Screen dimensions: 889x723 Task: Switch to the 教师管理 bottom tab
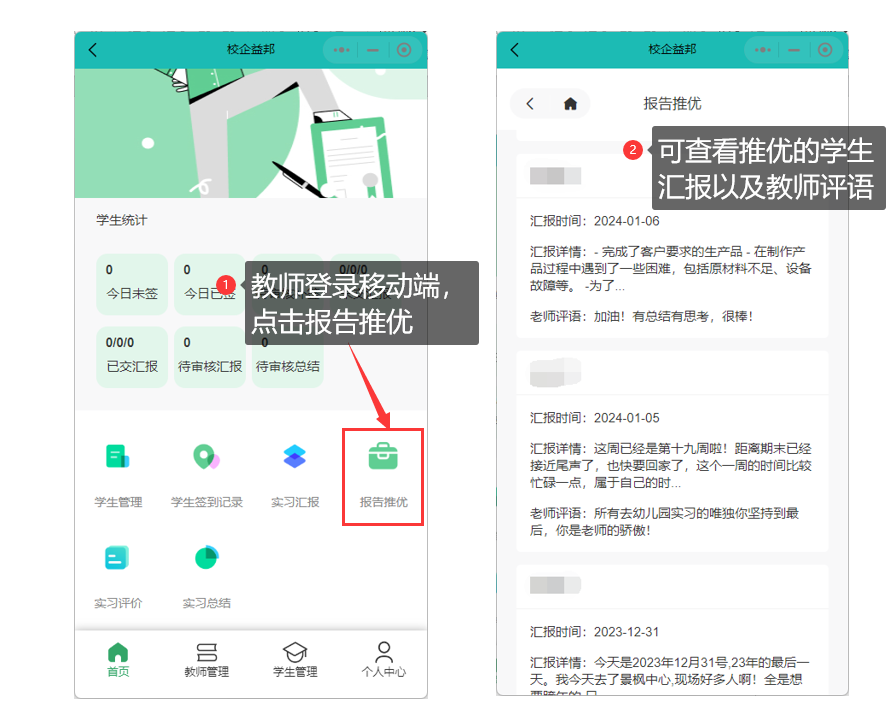pyautogui.click(x=207, y=660)
